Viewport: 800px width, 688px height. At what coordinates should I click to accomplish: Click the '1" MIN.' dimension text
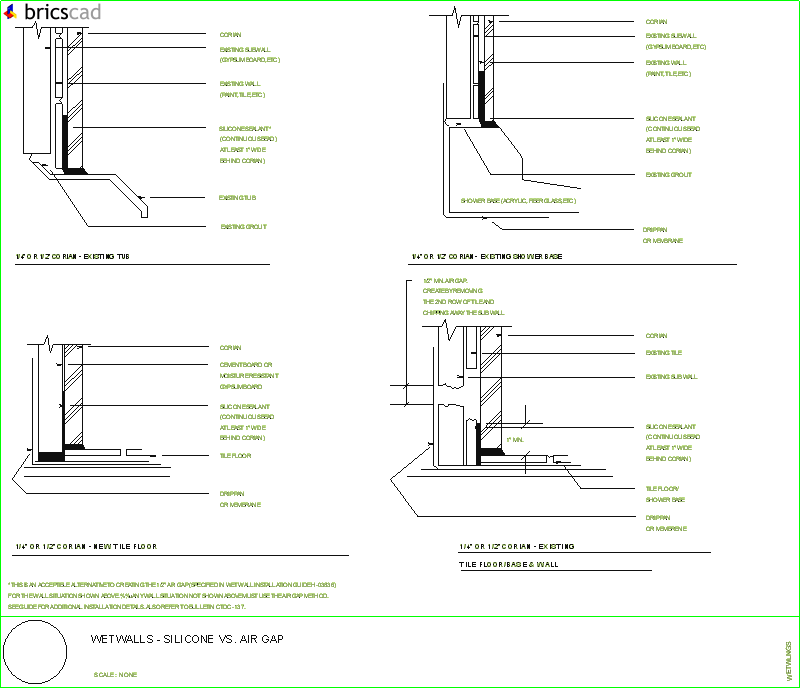(x=515, y=440)
